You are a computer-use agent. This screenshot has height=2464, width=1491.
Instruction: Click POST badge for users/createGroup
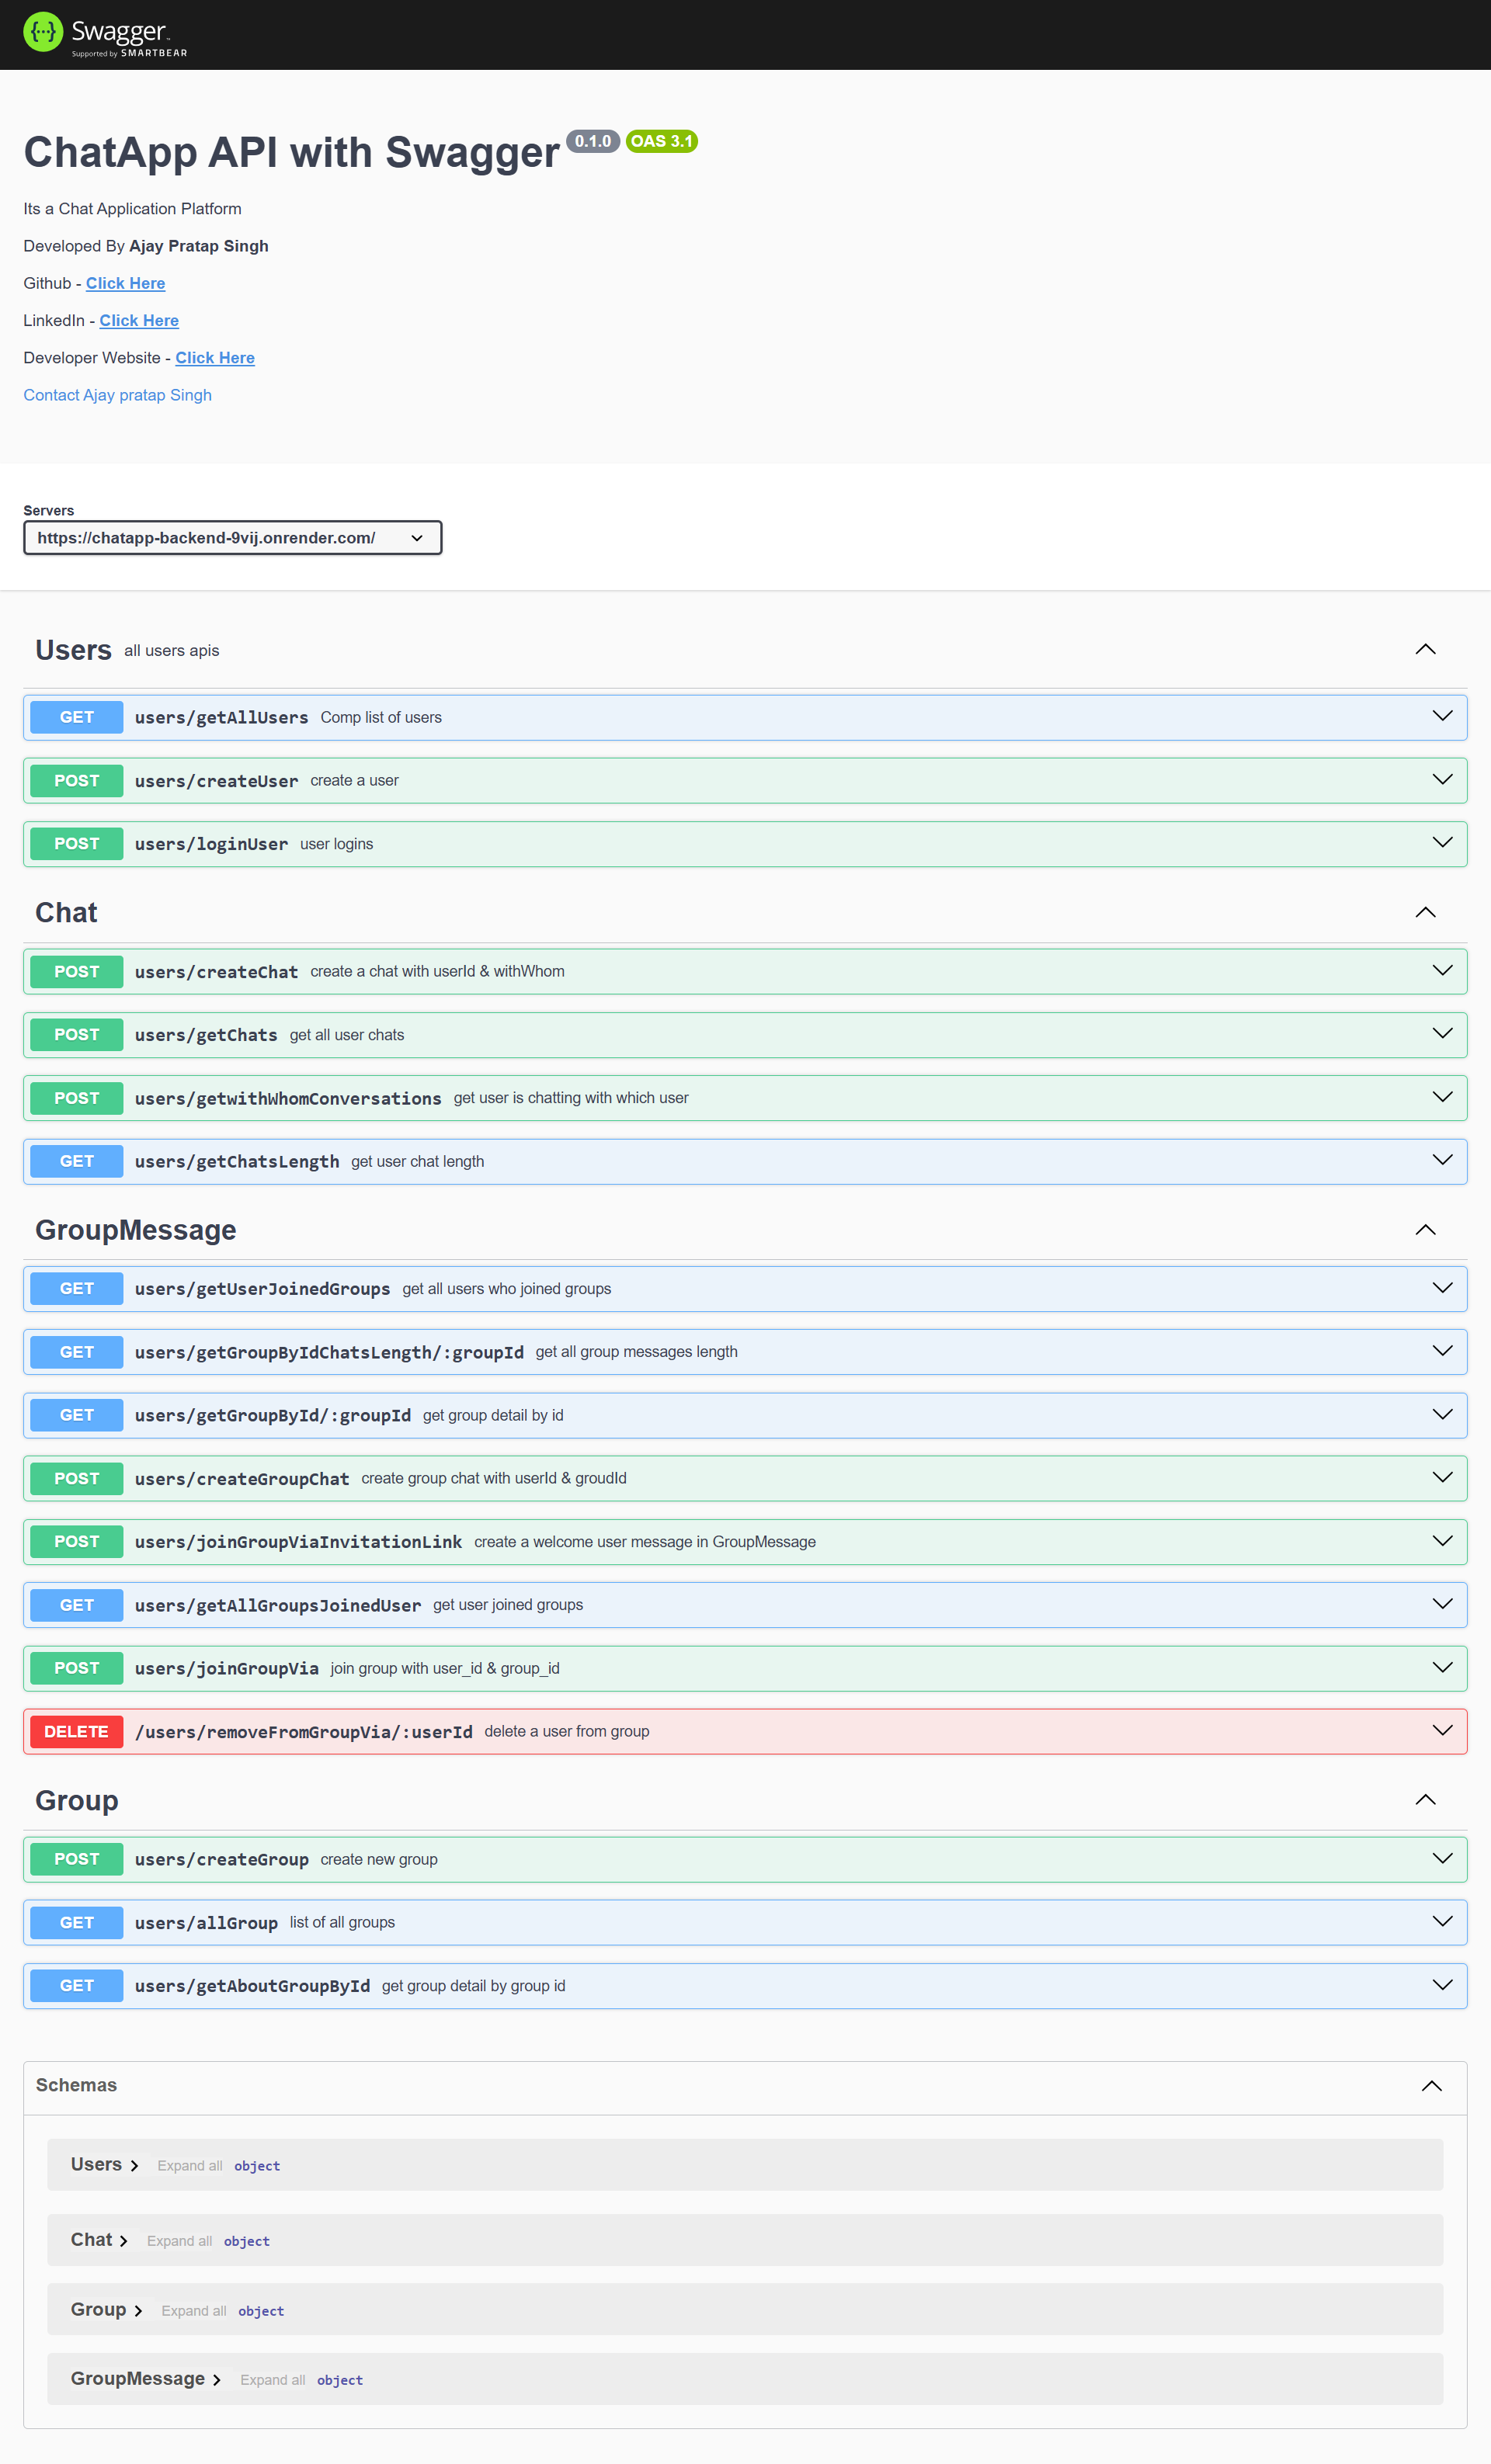[x=77, y=1859]
